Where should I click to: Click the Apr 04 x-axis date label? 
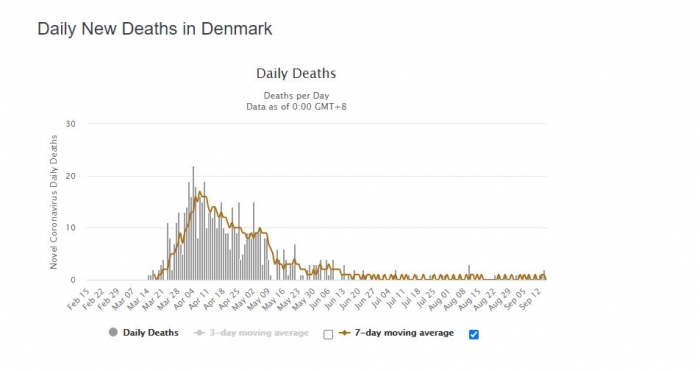click(184, 299)
